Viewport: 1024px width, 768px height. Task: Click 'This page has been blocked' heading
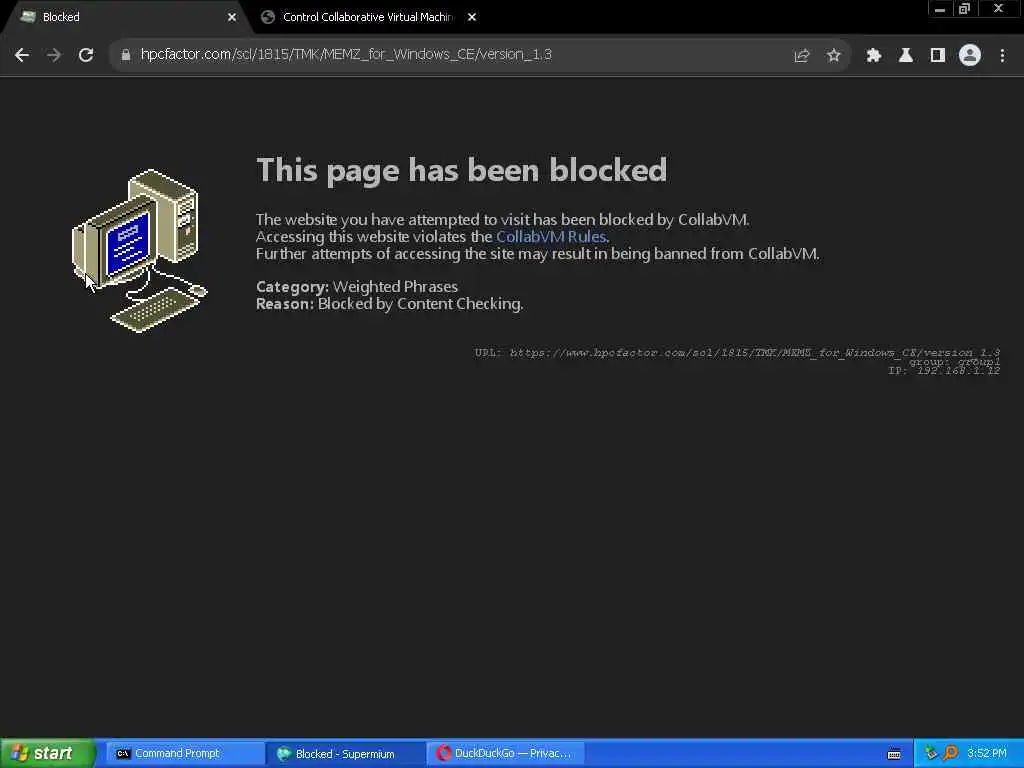462,170
